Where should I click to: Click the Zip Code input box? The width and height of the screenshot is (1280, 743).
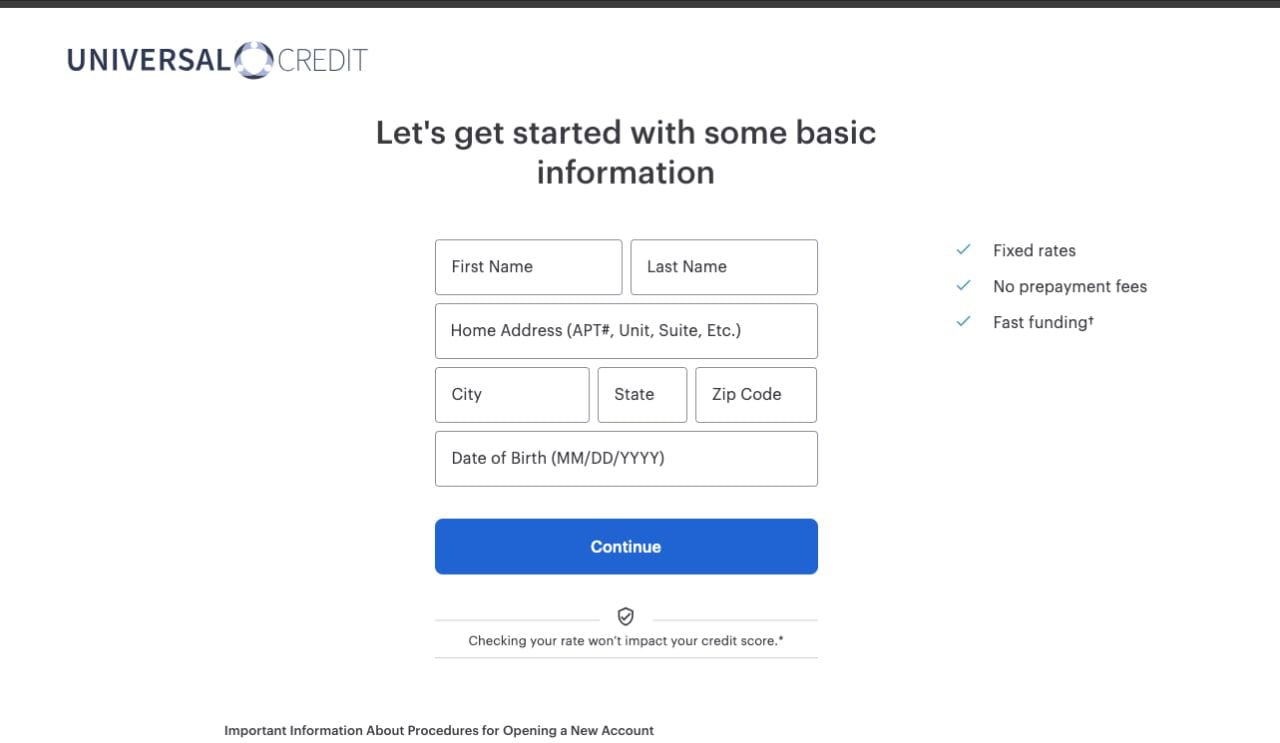point(755,395)
